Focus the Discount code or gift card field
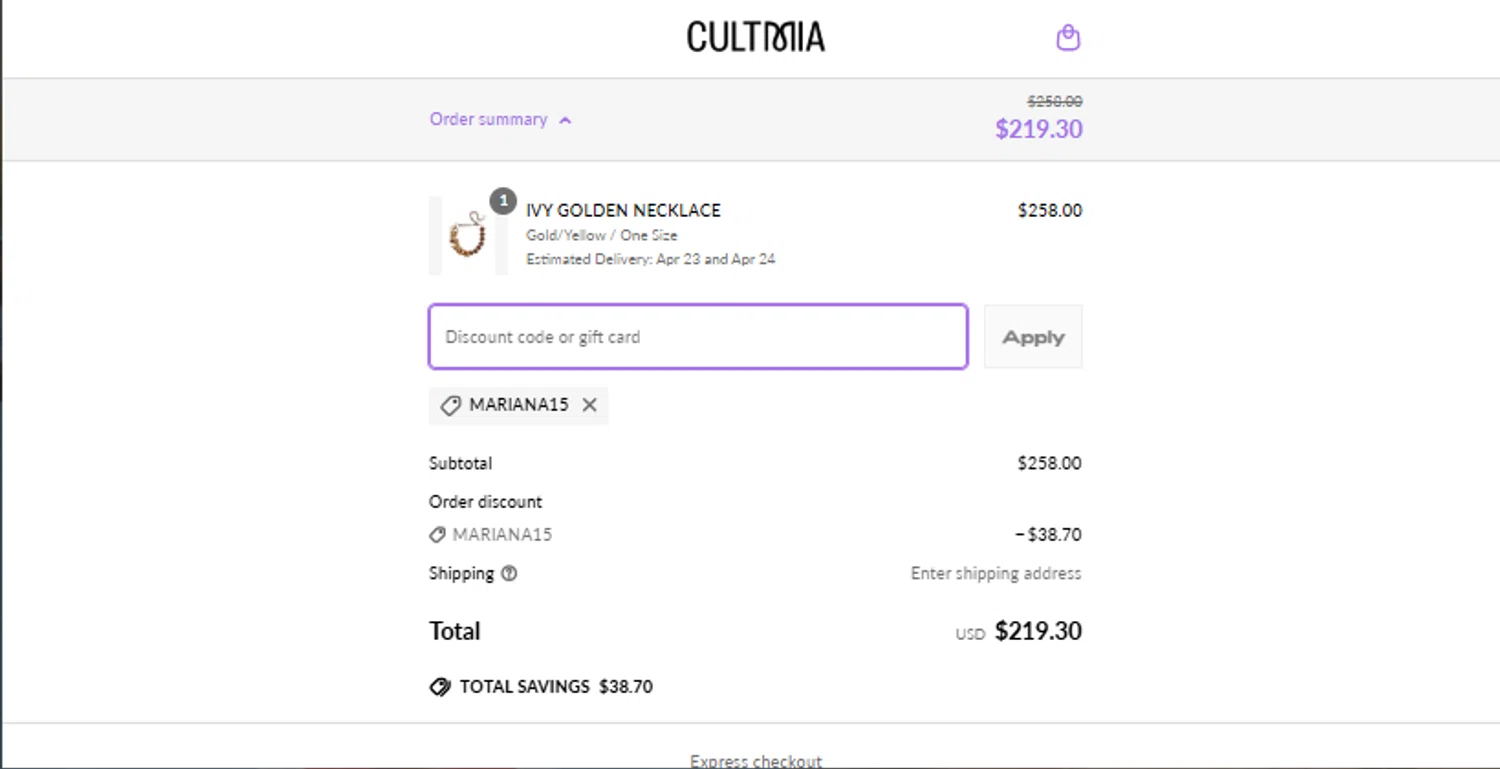This screenshot has height=769, width=1500. (x=698, y=337)
